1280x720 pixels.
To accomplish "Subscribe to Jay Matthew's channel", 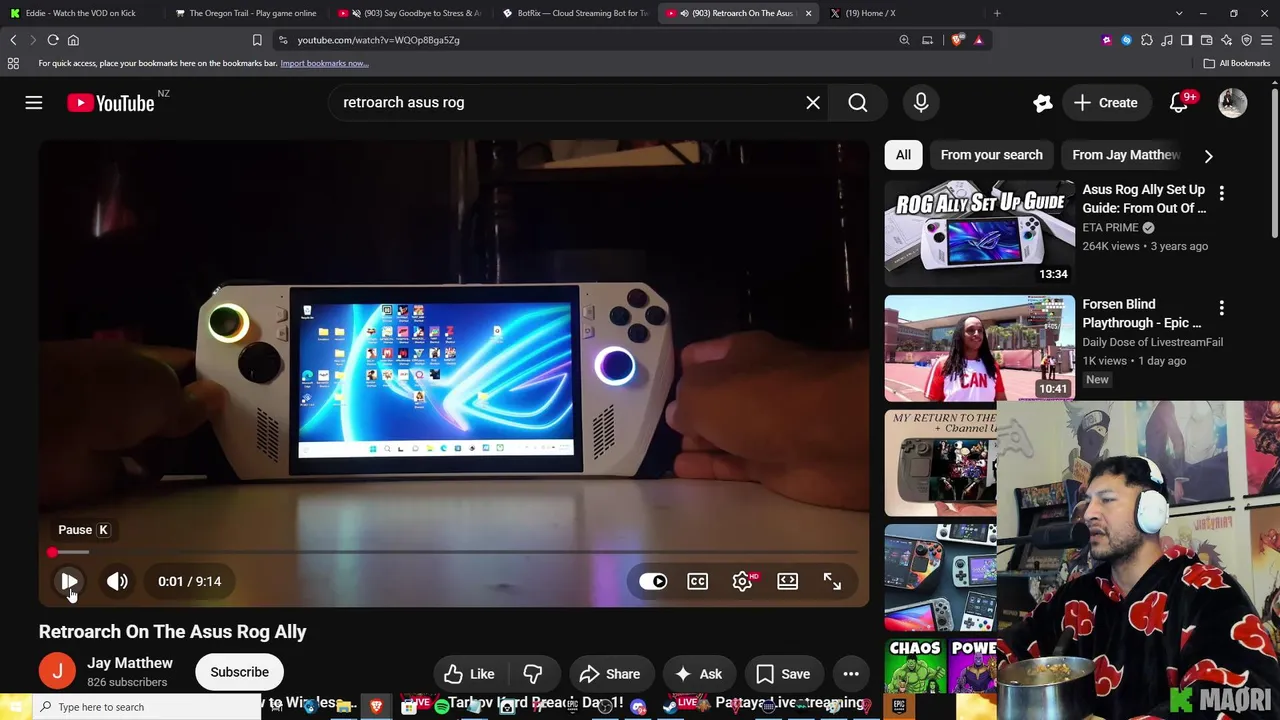I will pyautogui.click(x=239, y=672).
